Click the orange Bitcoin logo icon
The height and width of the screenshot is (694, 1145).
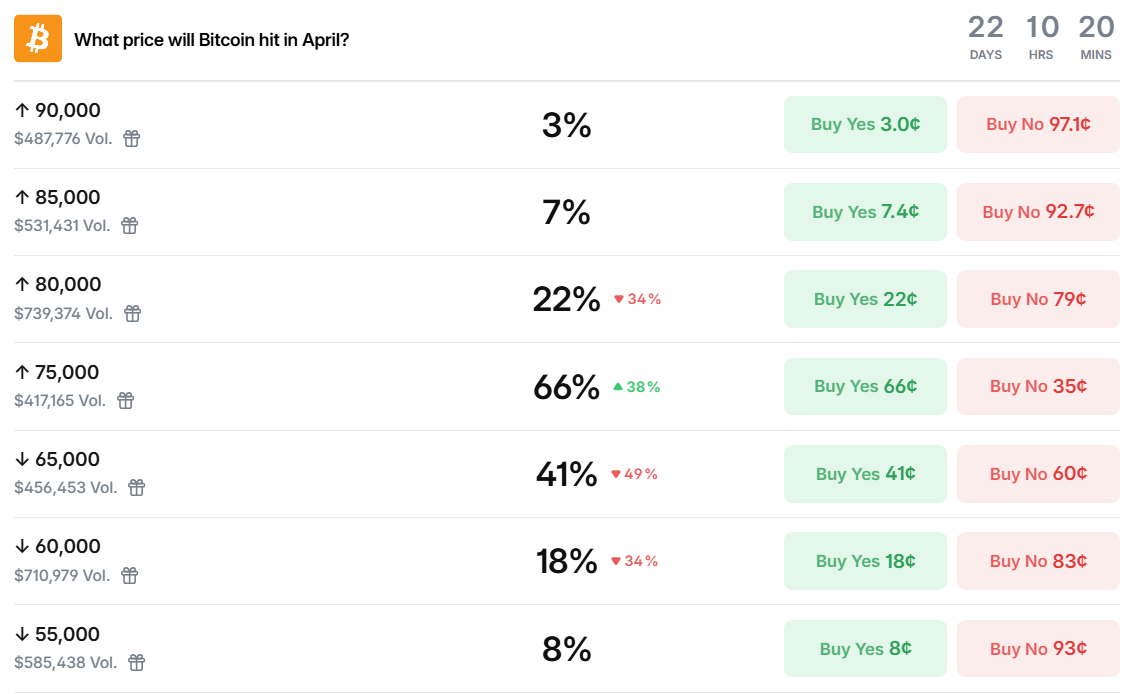(38, 39)
